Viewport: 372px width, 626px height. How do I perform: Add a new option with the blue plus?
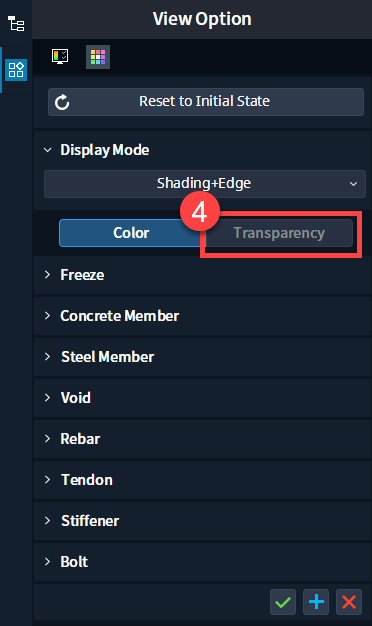click(316, 602)
